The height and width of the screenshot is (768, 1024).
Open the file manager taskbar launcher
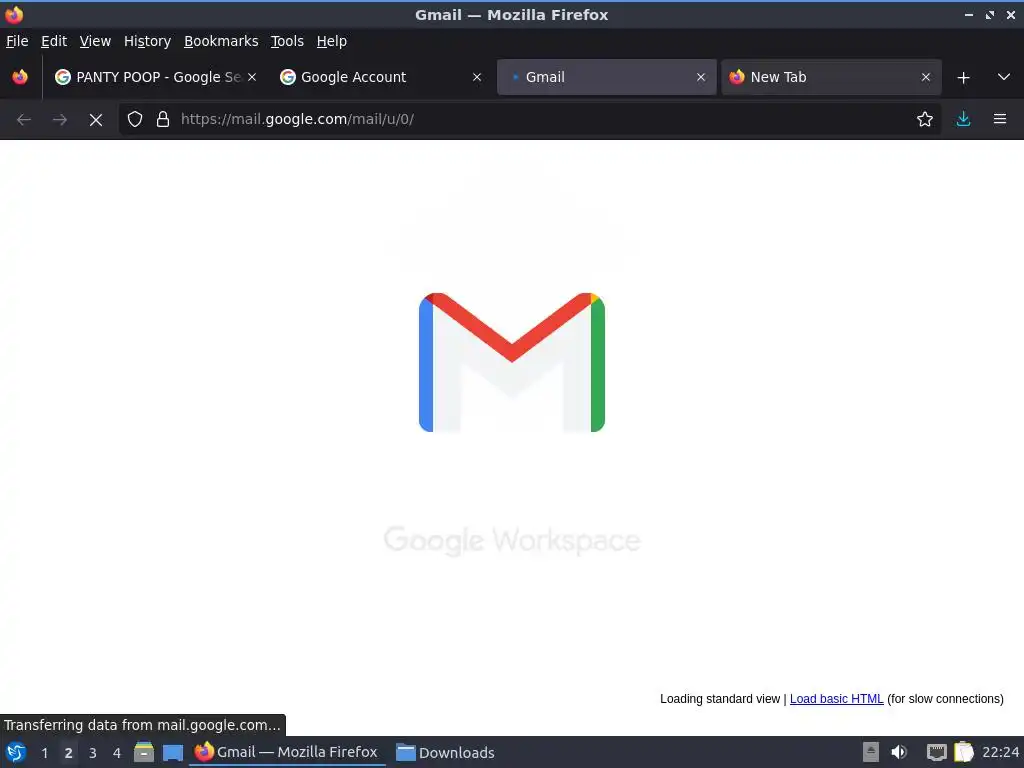pyautogui.click(x=144, y=752)
